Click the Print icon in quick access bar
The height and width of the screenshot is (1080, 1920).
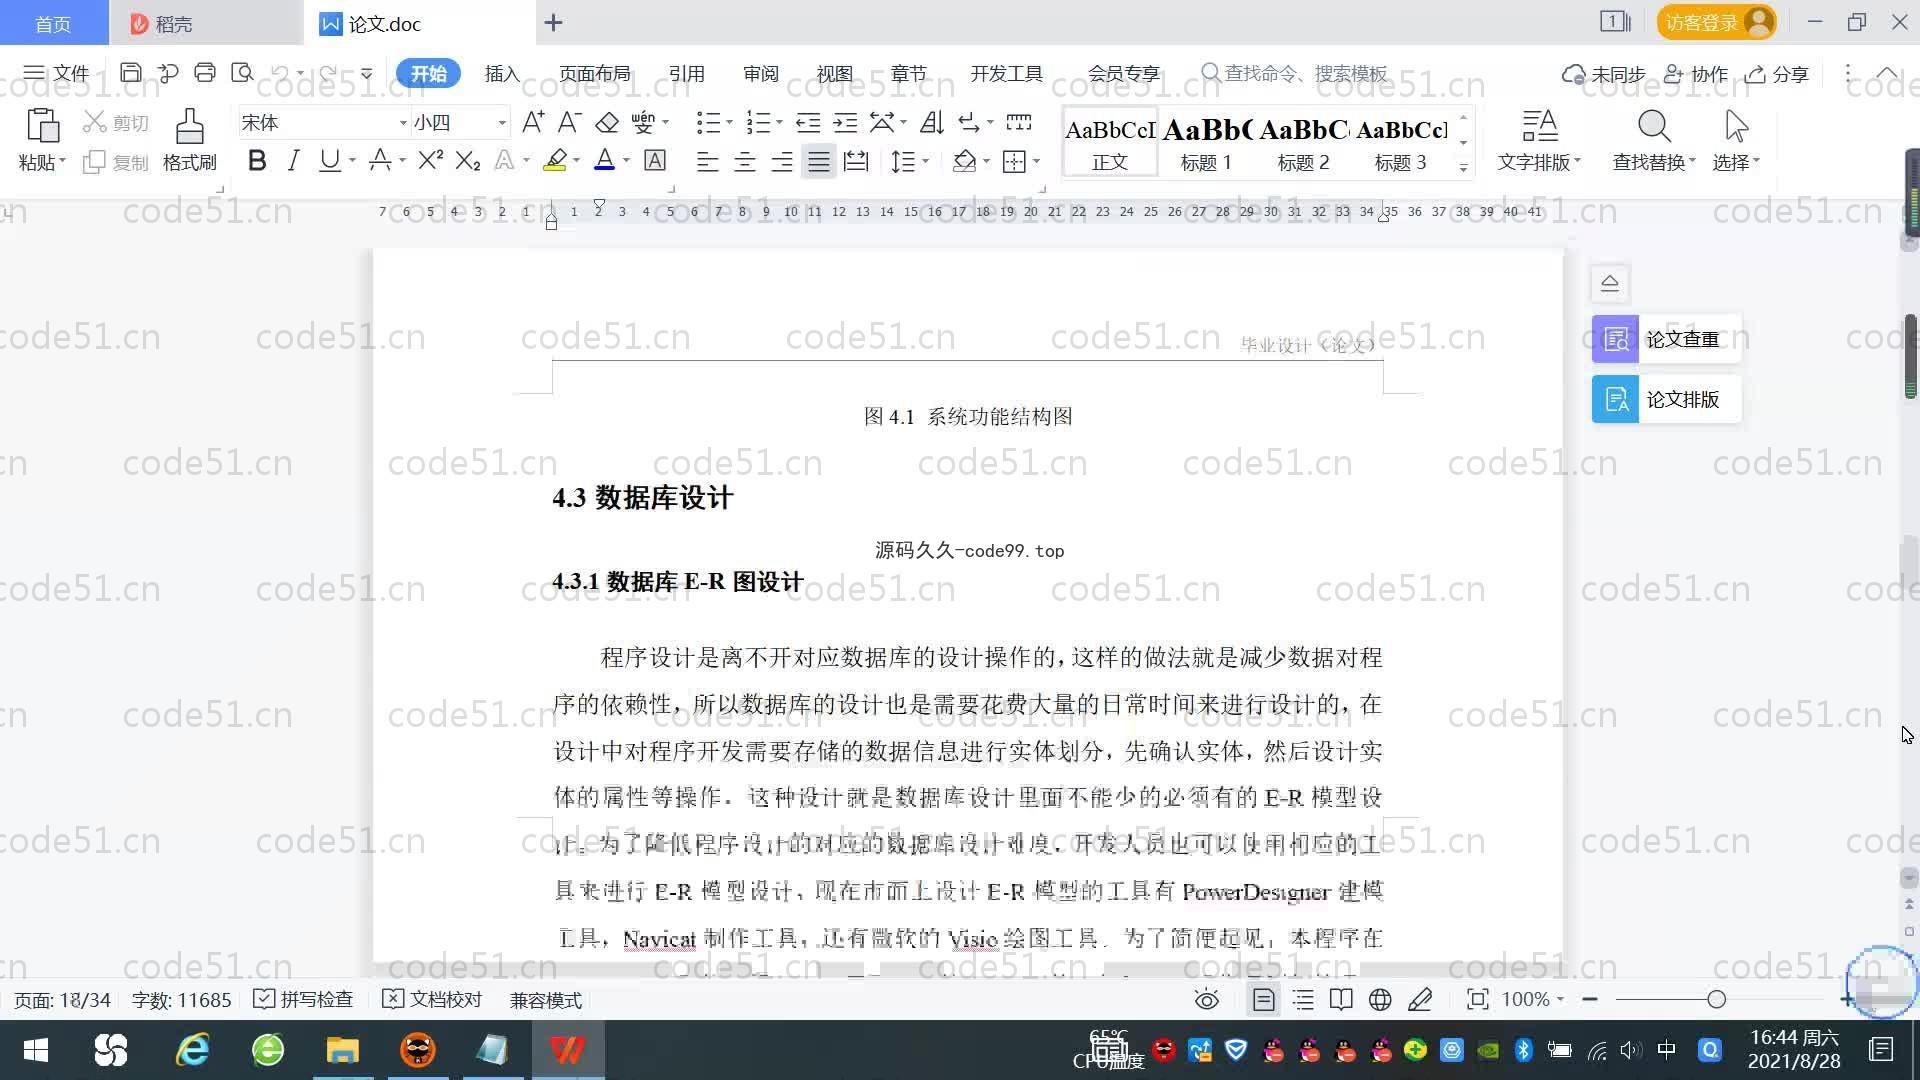point(205,73)
